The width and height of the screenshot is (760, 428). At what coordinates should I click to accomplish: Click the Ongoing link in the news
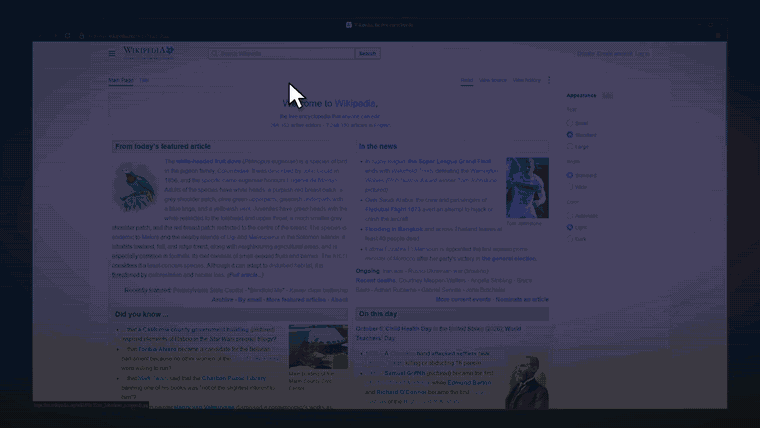click(367, 271)
